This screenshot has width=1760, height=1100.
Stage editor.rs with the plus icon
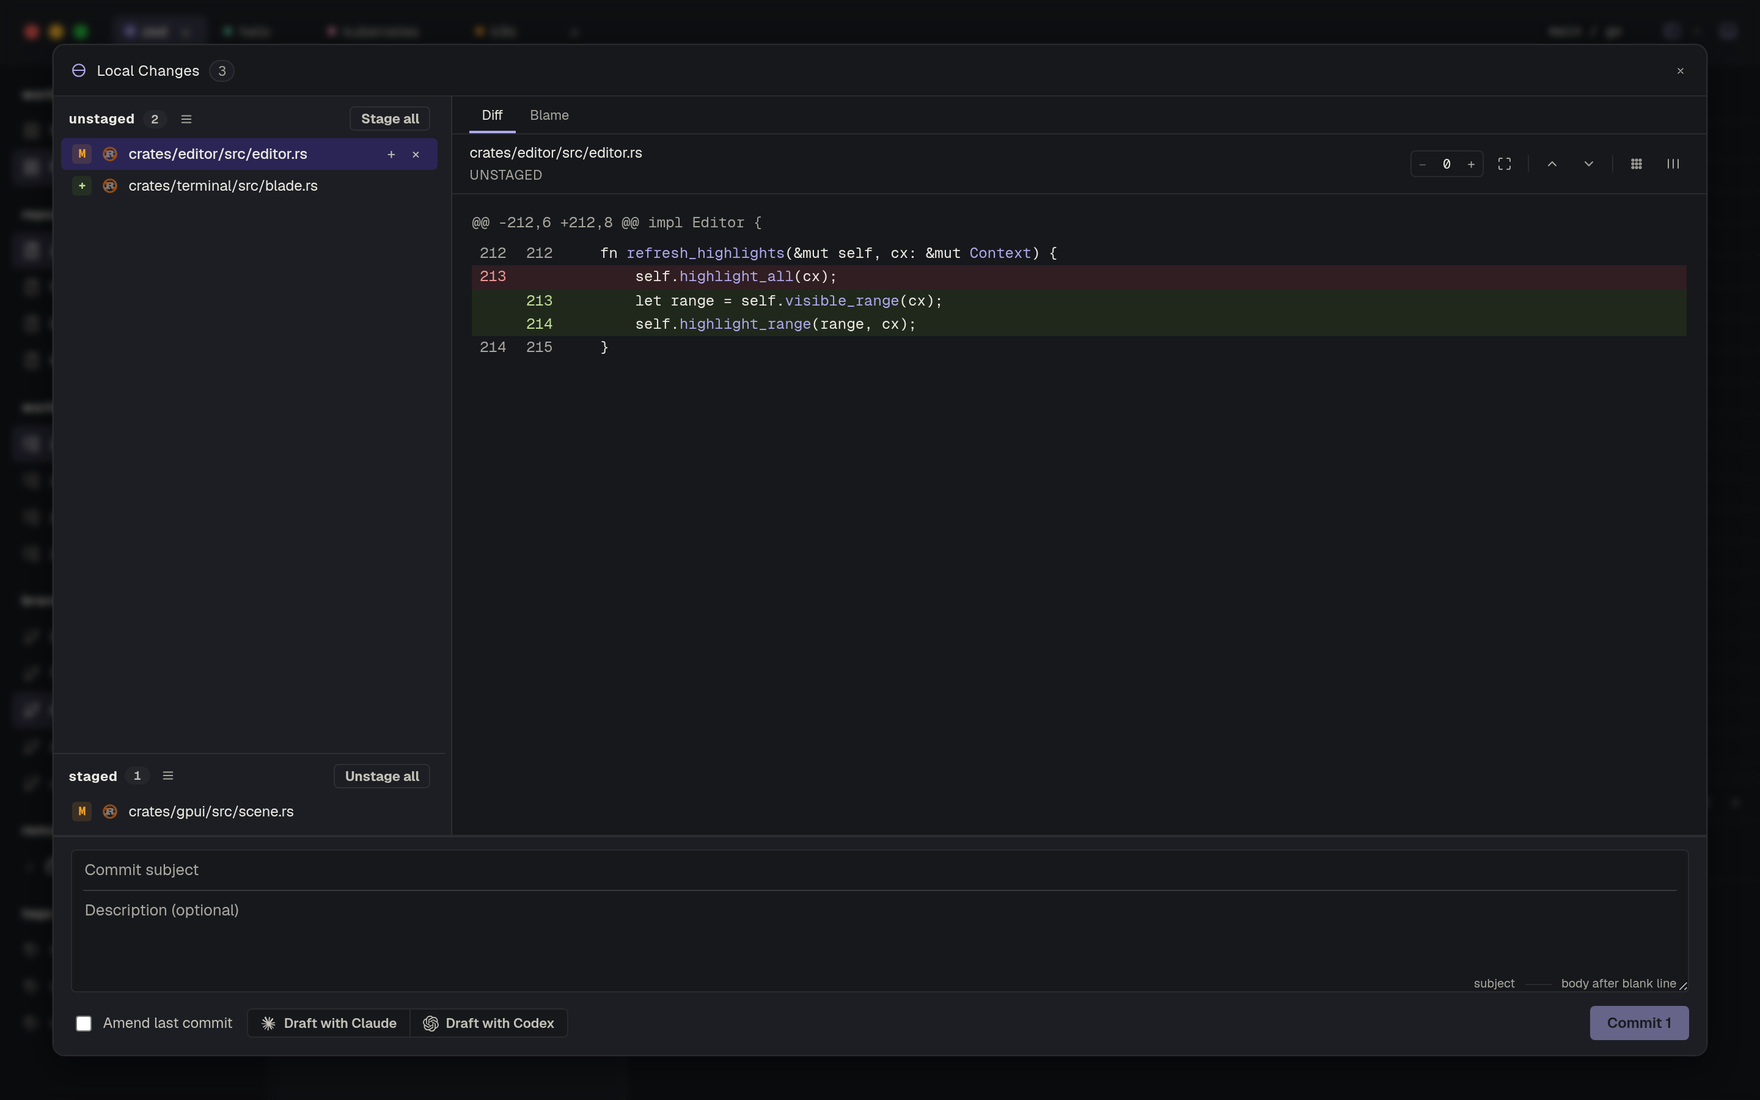pos(391,154)
